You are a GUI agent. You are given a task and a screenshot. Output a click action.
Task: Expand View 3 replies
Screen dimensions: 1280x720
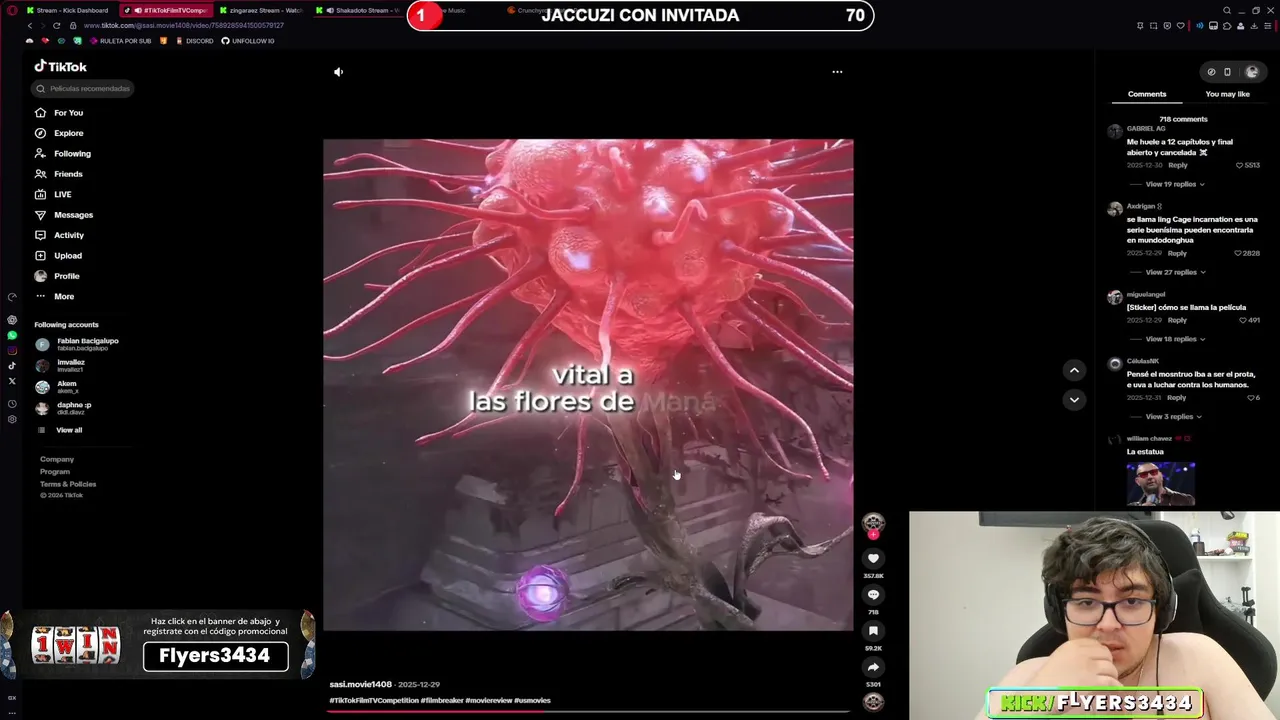coord(1173,416)
